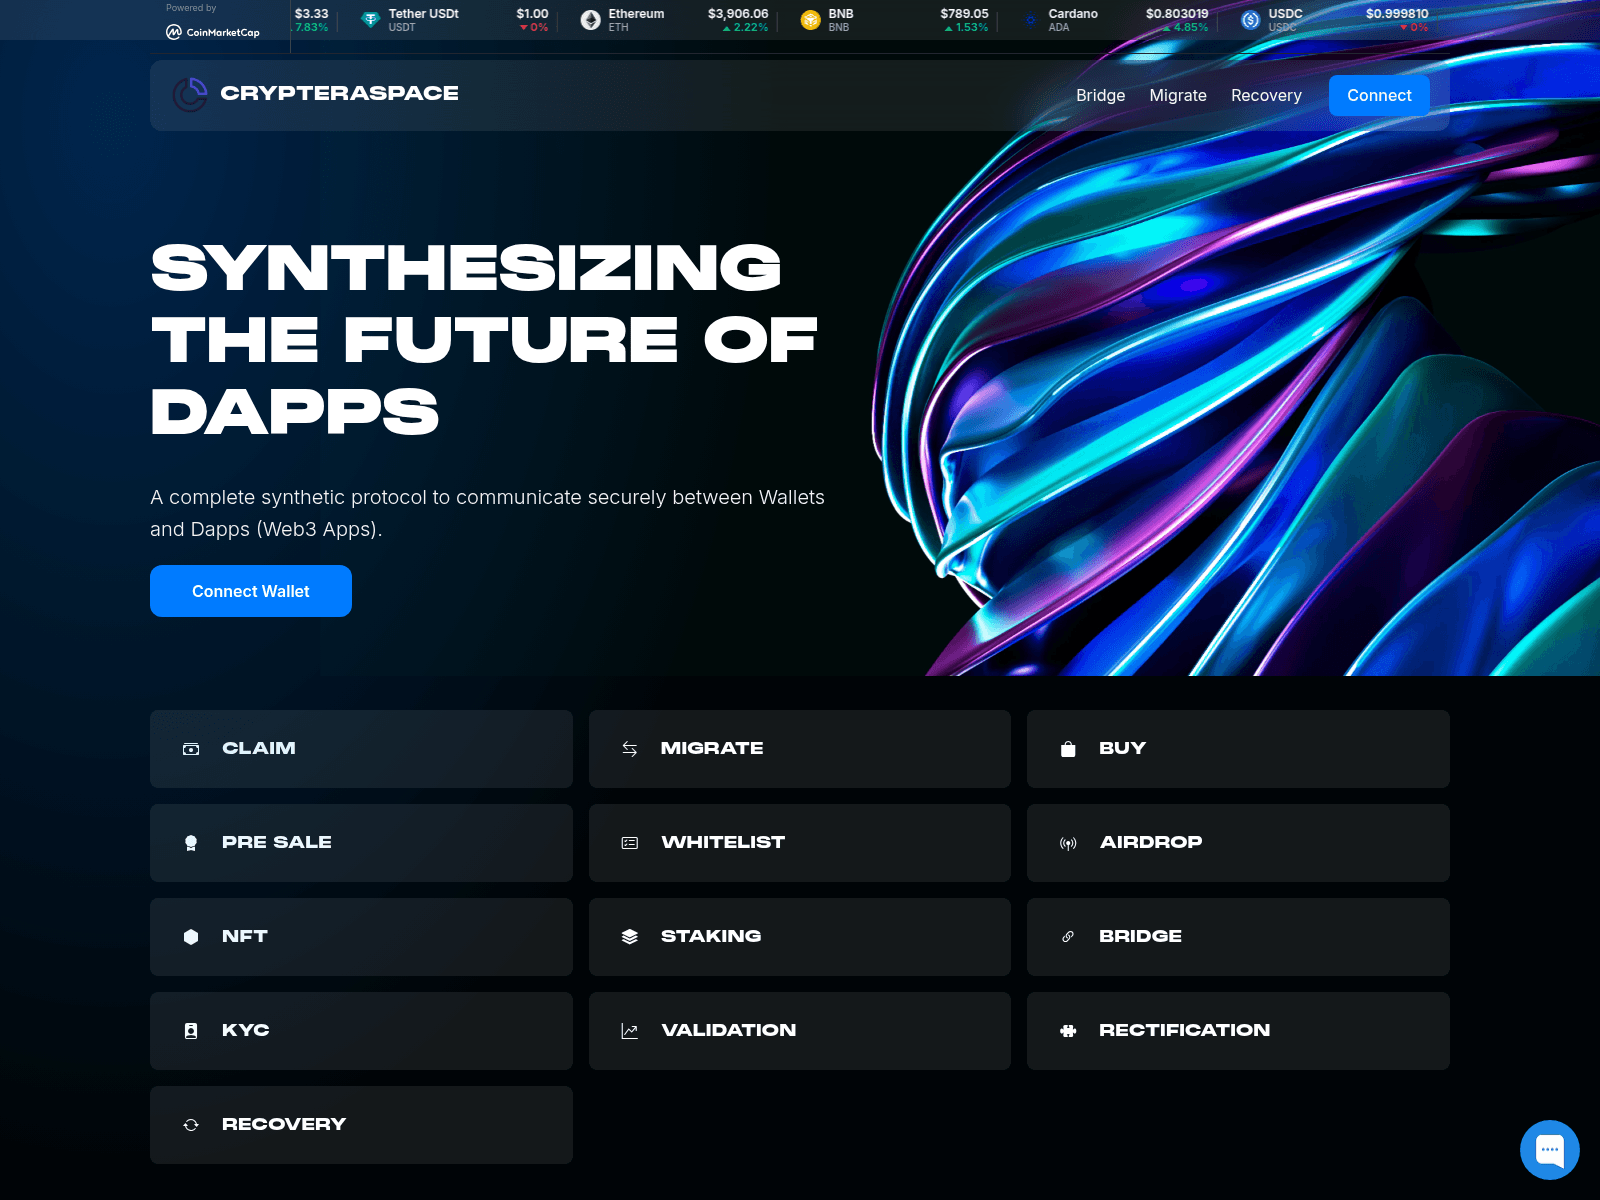This screenshot has height=1200, width=1600.
Task: Click the Staking layers icon
Action: coord(629,937)
